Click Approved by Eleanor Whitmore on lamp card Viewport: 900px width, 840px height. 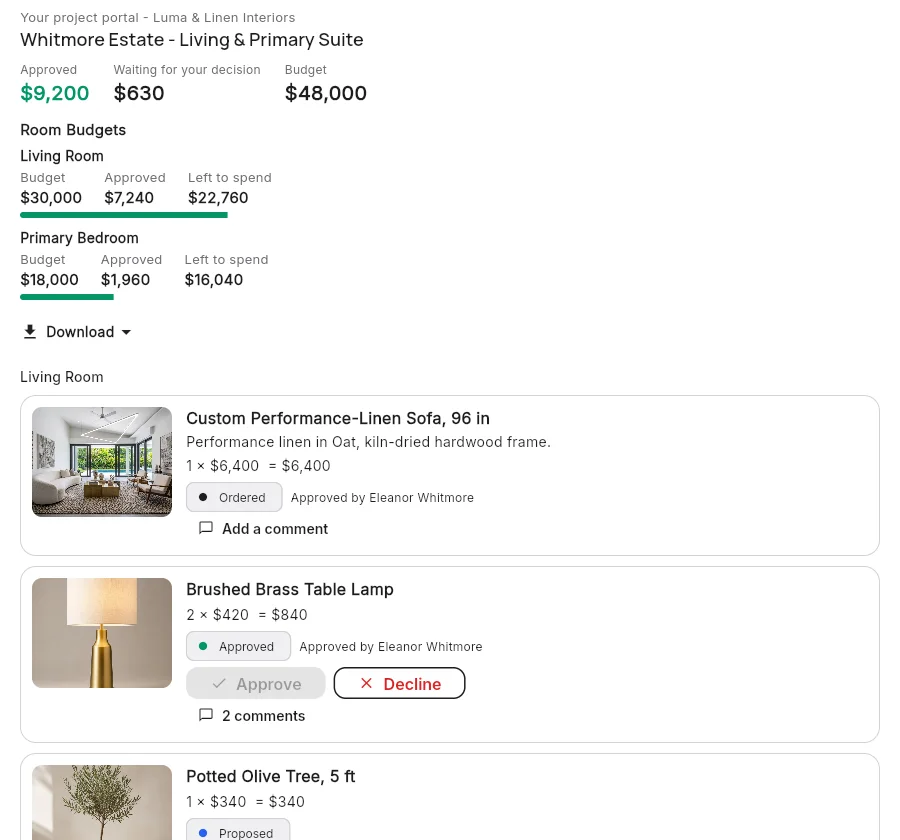point(391,647)
